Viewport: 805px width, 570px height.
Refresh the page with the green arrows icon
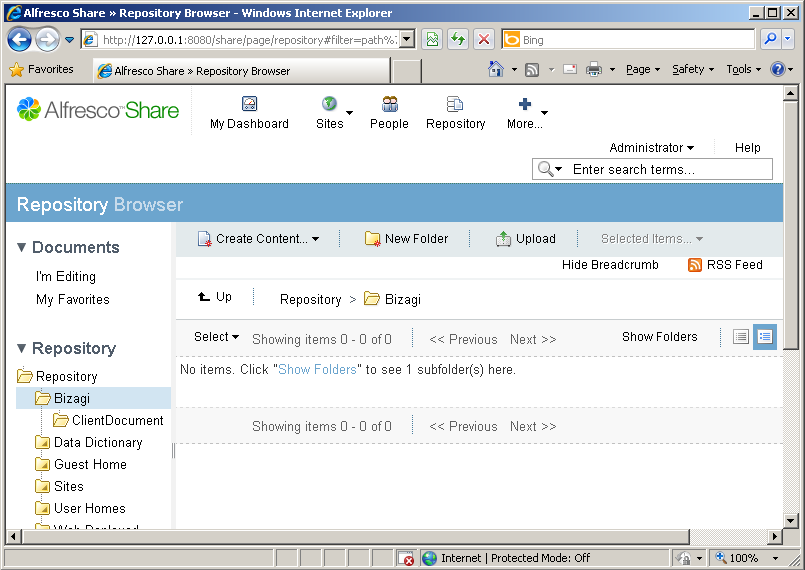coord(457,40)
